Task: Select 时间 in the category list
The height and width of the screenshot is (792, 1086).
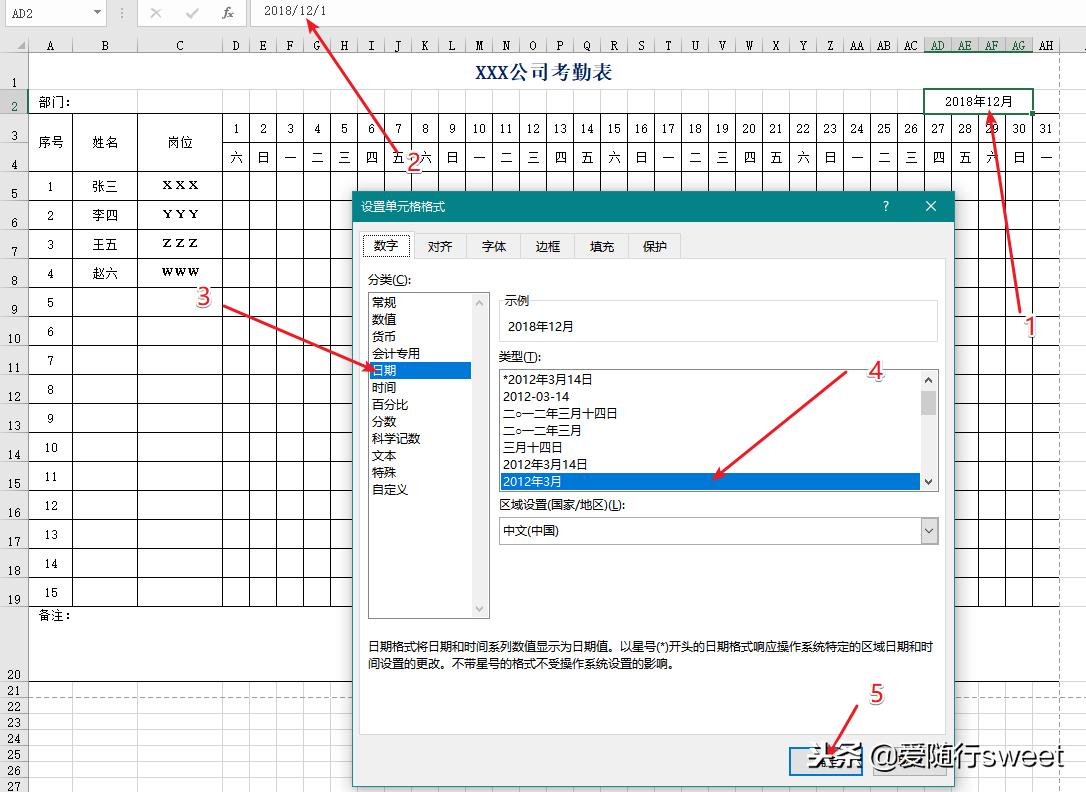Action: 385,386
